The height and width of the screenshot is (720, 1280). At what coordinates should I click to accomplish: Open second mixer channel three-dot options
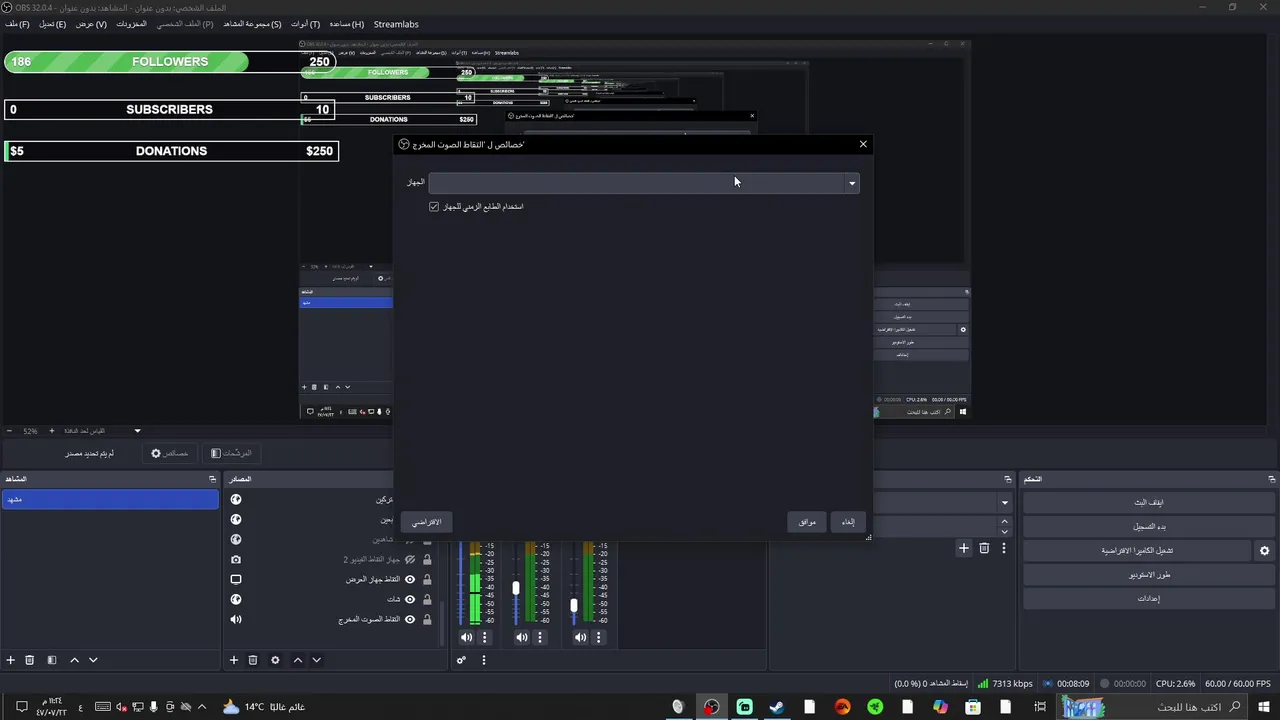pyautogui.click(x=541, y=637)
